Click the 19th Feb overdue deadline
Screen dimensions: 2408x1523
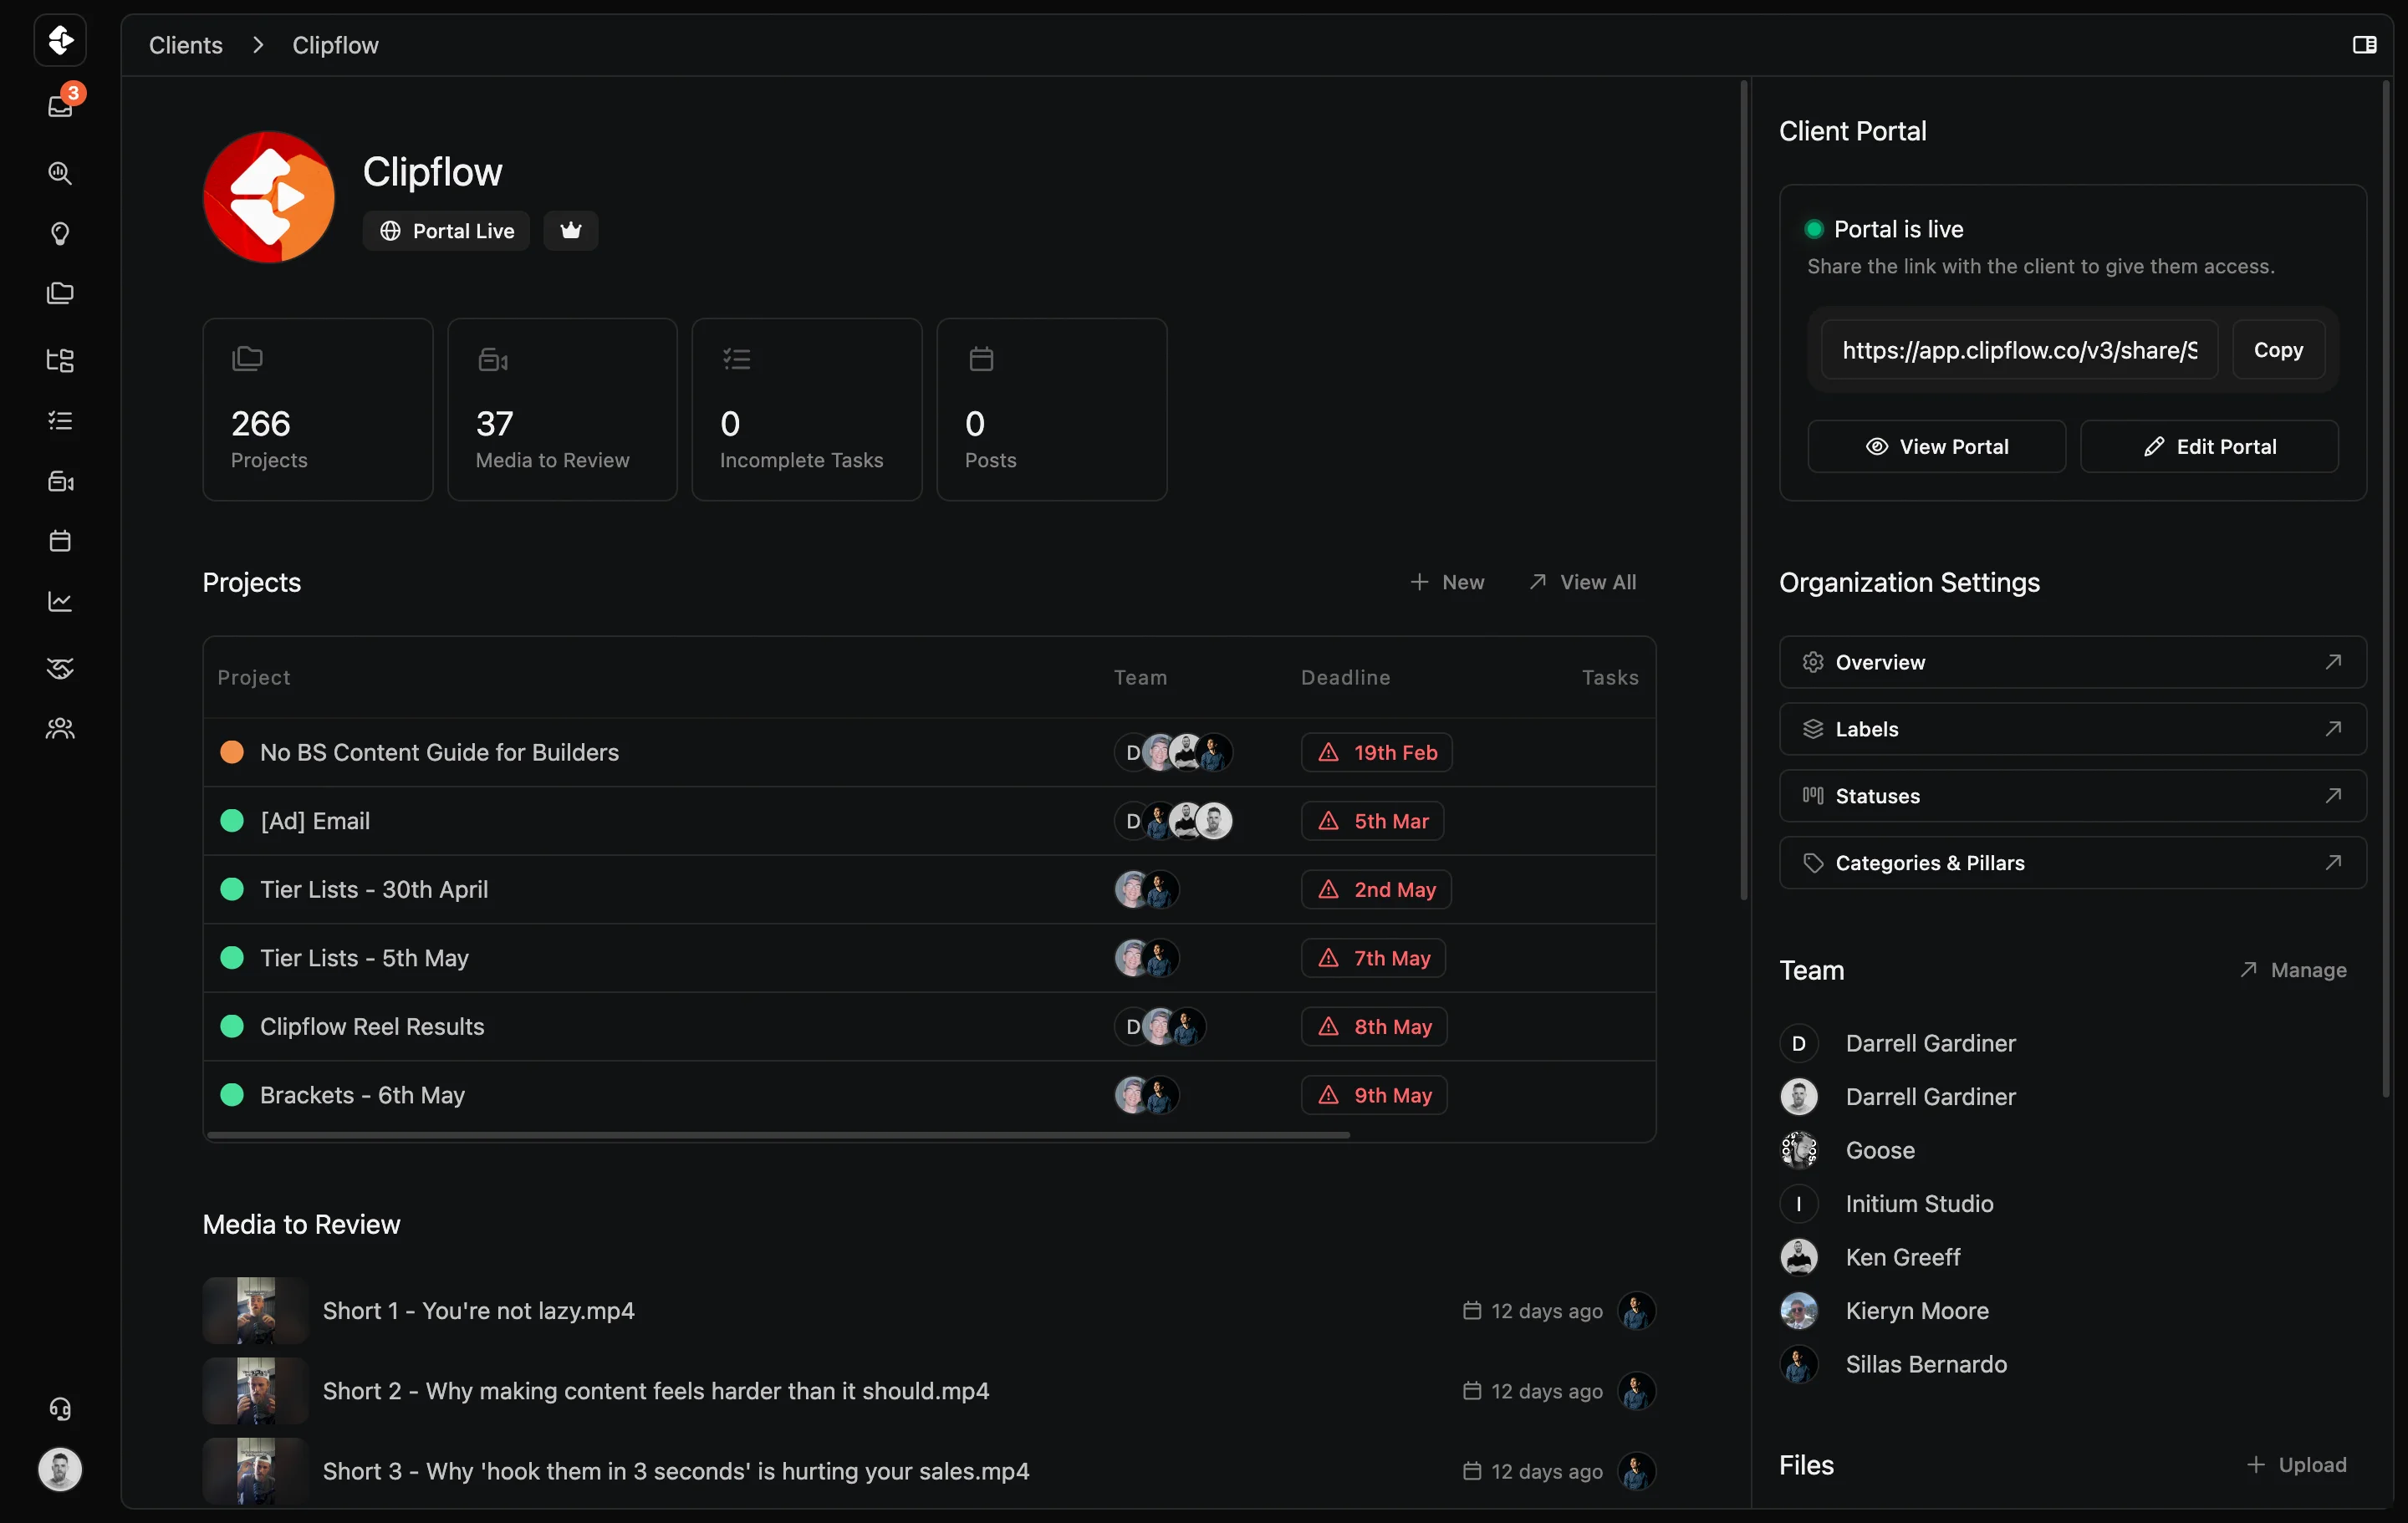click(x=1376, y=752)
